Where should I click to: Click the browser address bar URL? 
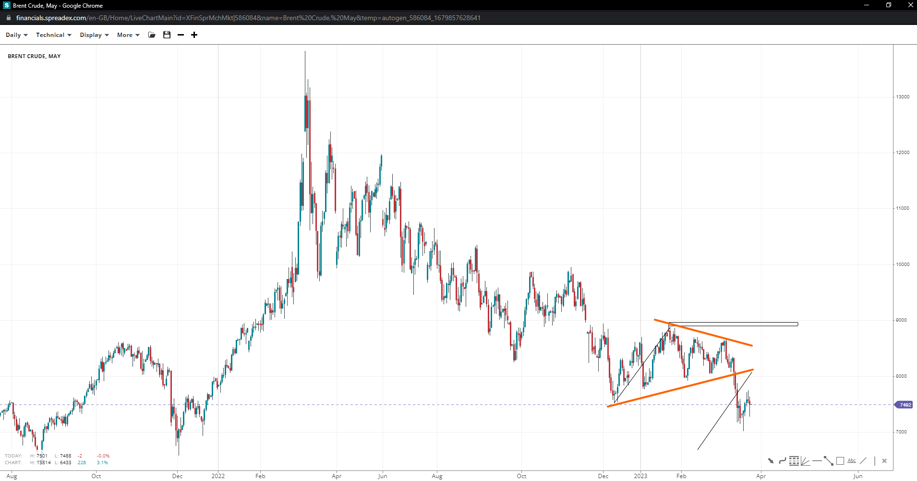click(x=248, y=18)
